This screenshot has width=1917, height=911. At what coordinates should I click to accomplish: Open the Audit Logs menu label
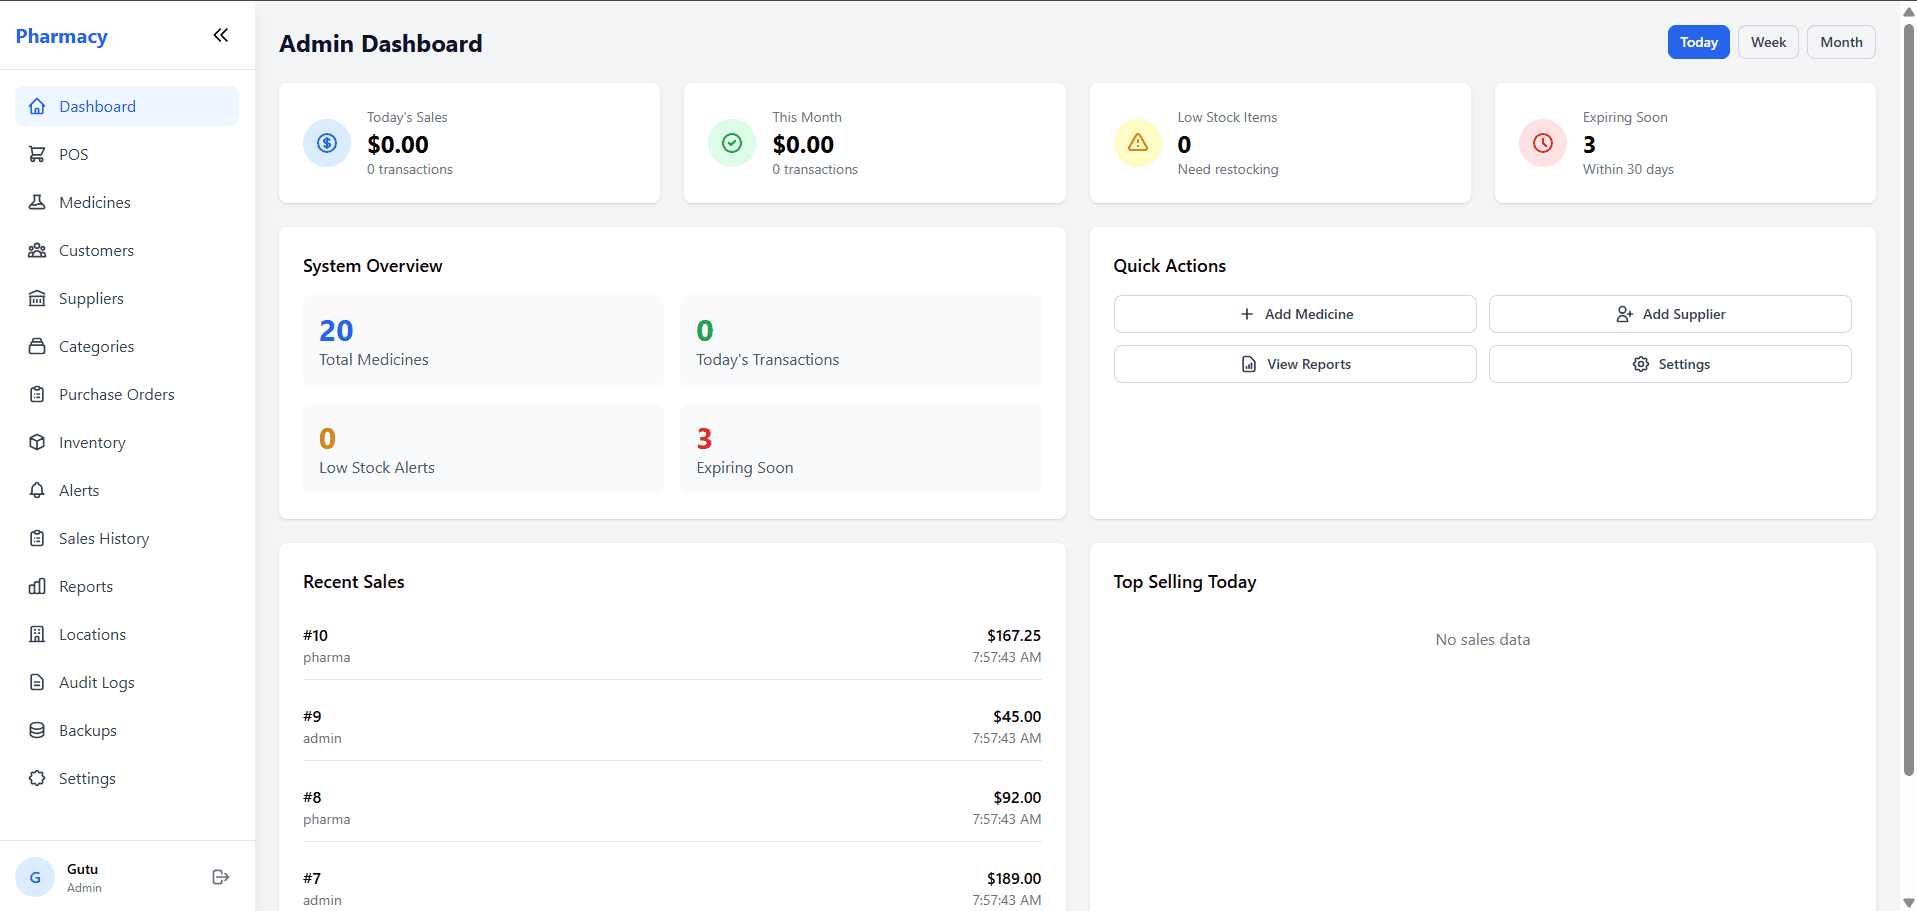pyautogui.click(x=97, y=682)
